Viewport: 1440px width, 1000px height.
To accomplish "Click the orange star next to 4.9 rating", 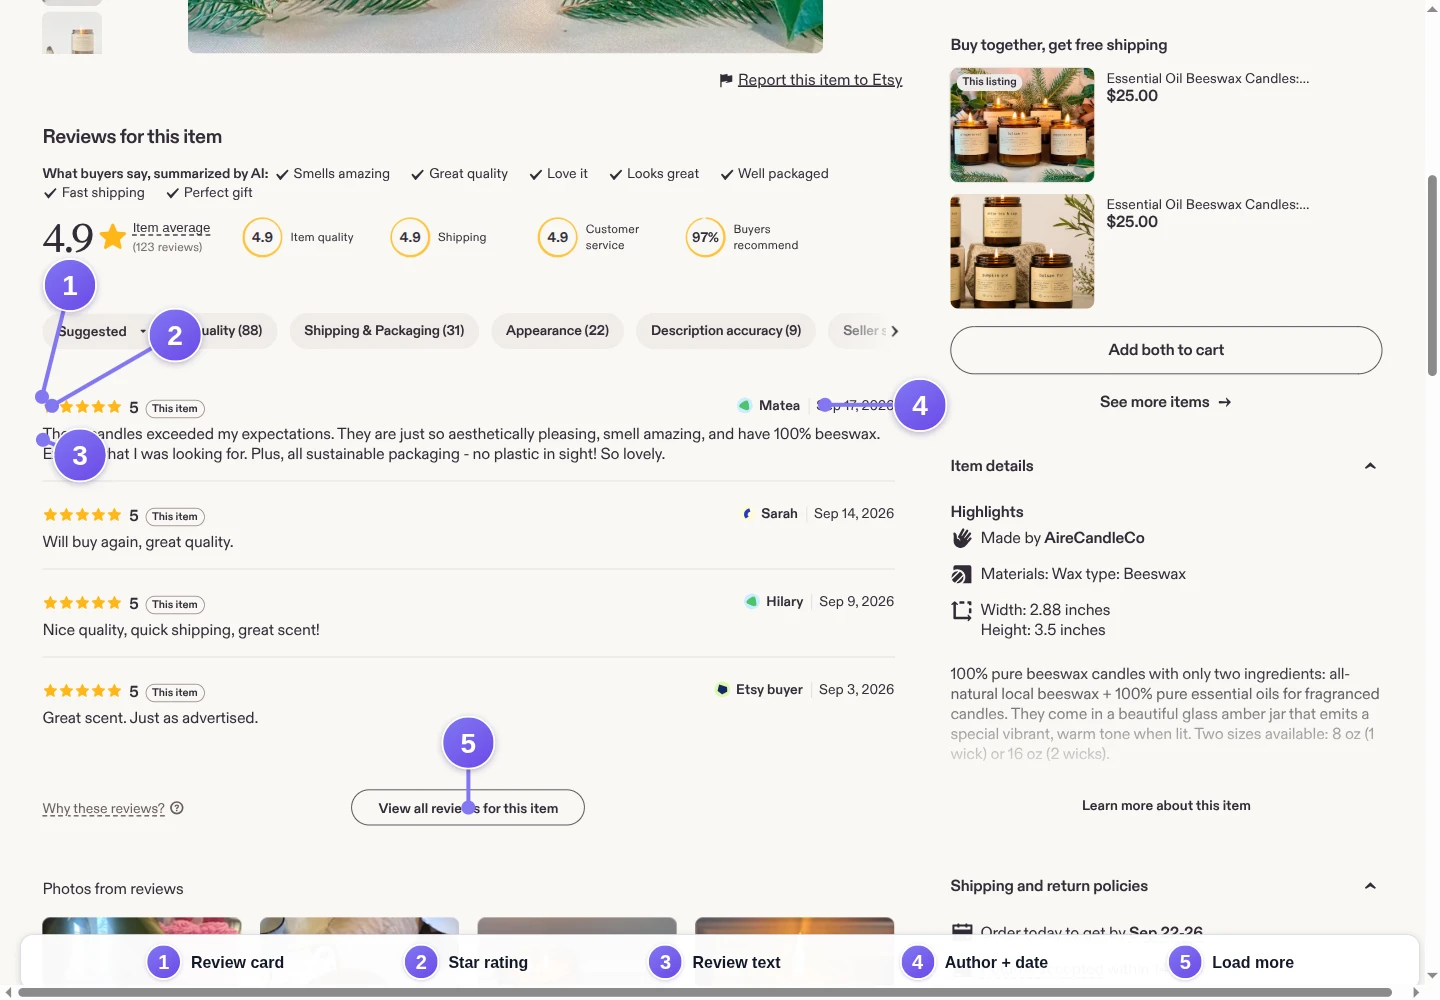I will pos(113,237).
